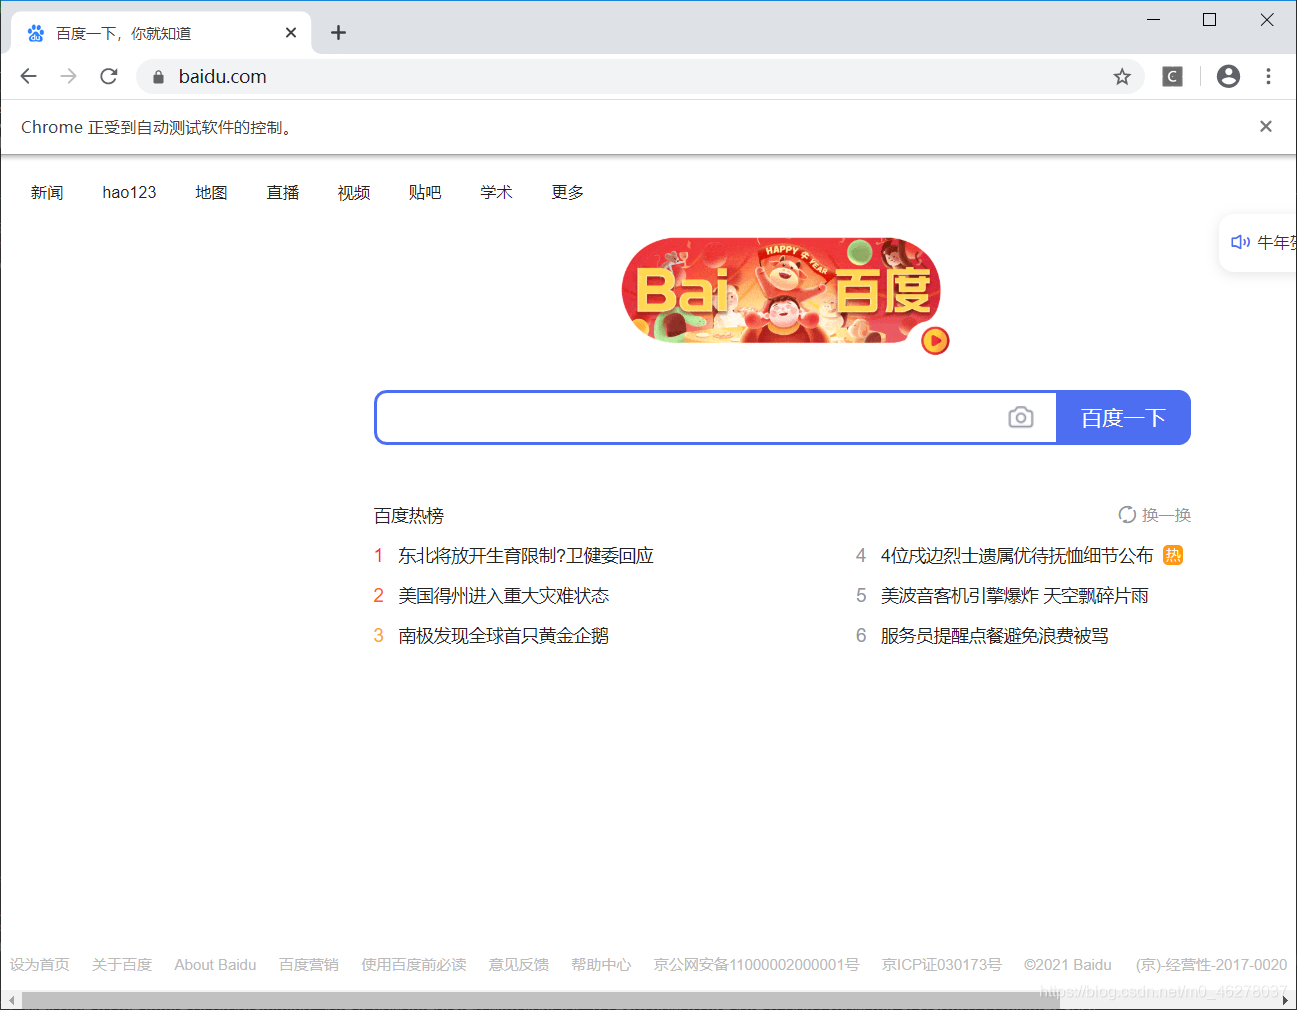The image size is (1297, 1010).
Task: Click the browser forward arrow
Action: click(x=68, y=76)
